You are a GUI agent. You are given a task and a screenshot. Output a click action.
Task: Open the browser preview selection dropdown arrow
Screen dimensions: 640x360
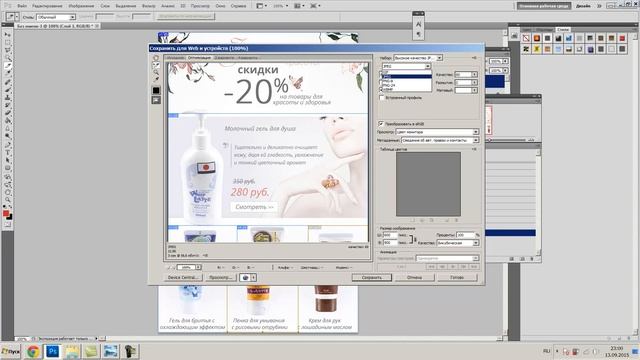coord(253,278)
